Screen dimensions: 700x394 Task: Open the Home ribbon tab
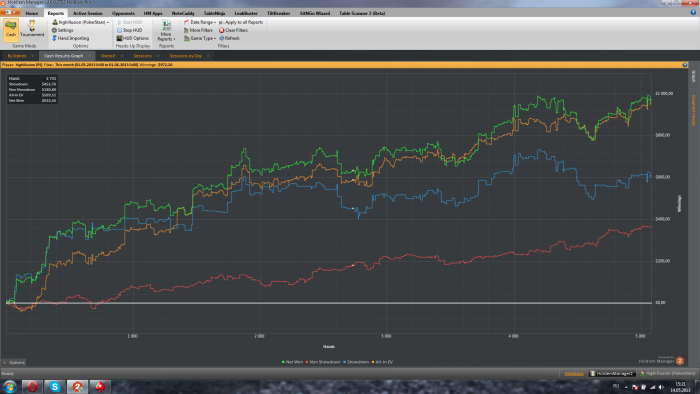click(32, 13)
